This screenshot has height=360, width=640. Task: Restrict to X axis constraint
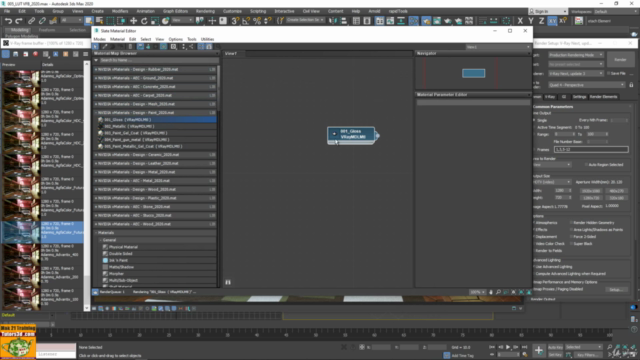(520, 21)
